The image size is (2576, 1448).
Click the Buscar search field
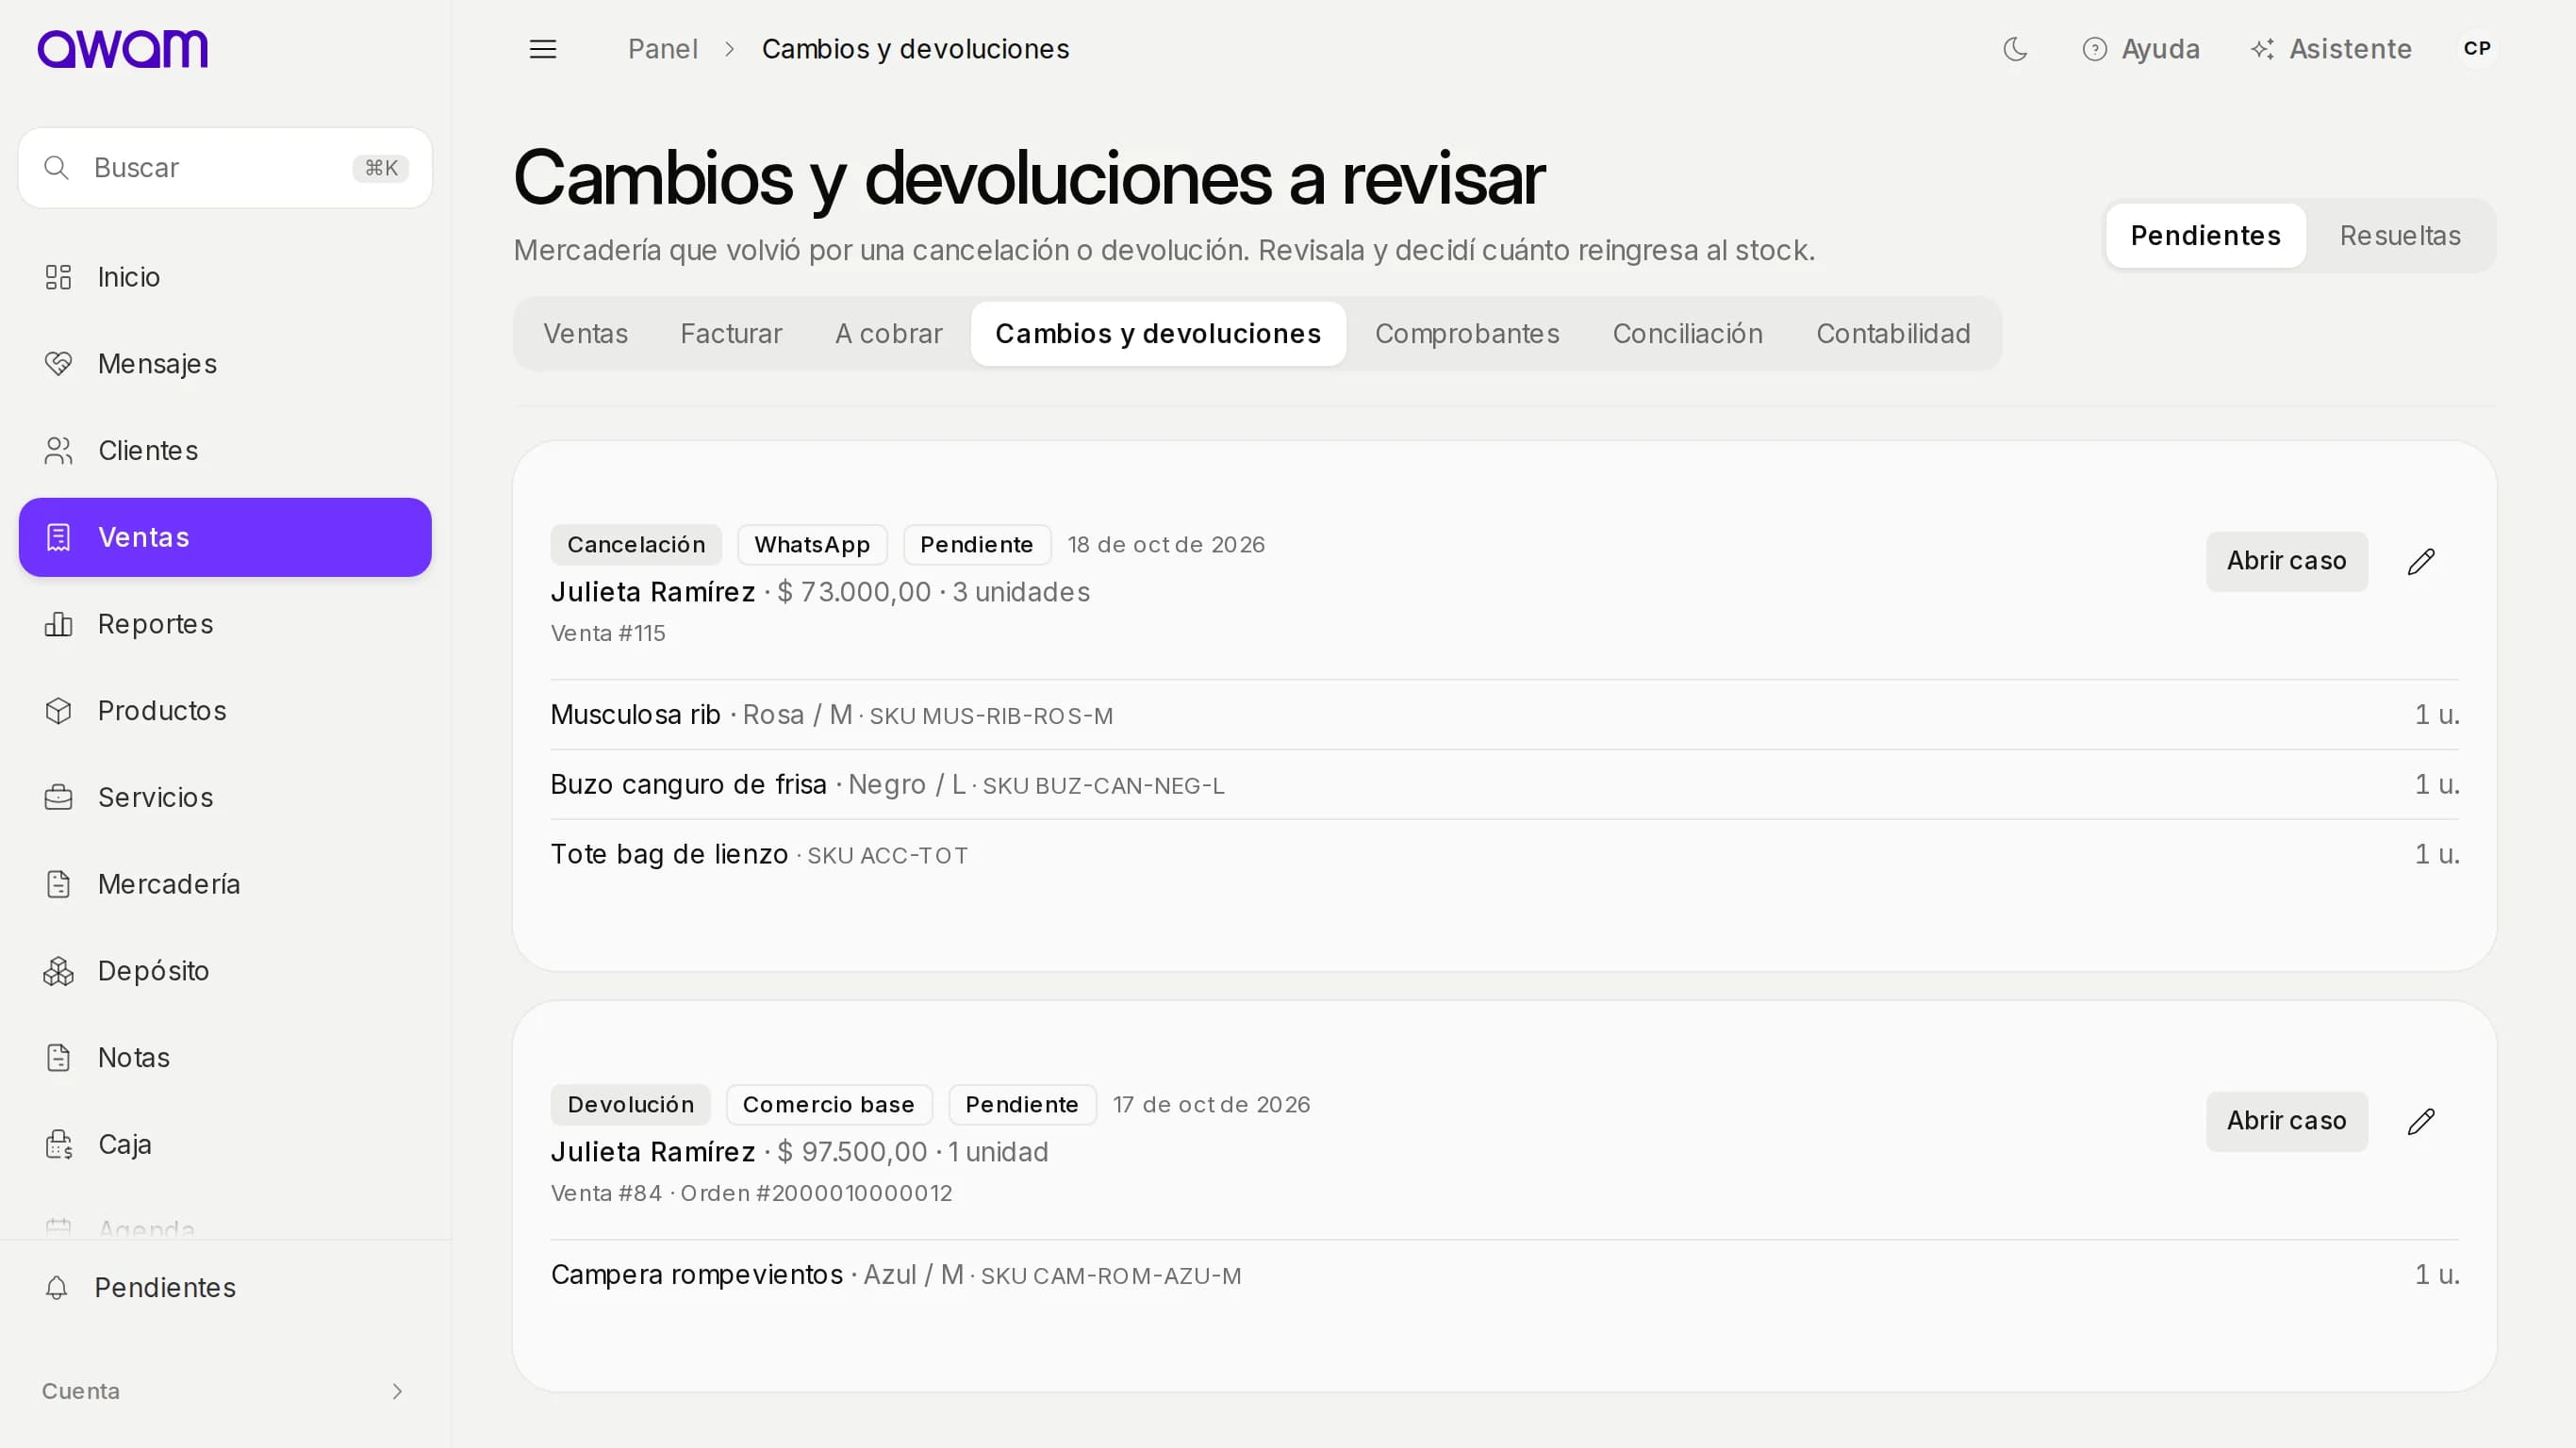(225, 168)
